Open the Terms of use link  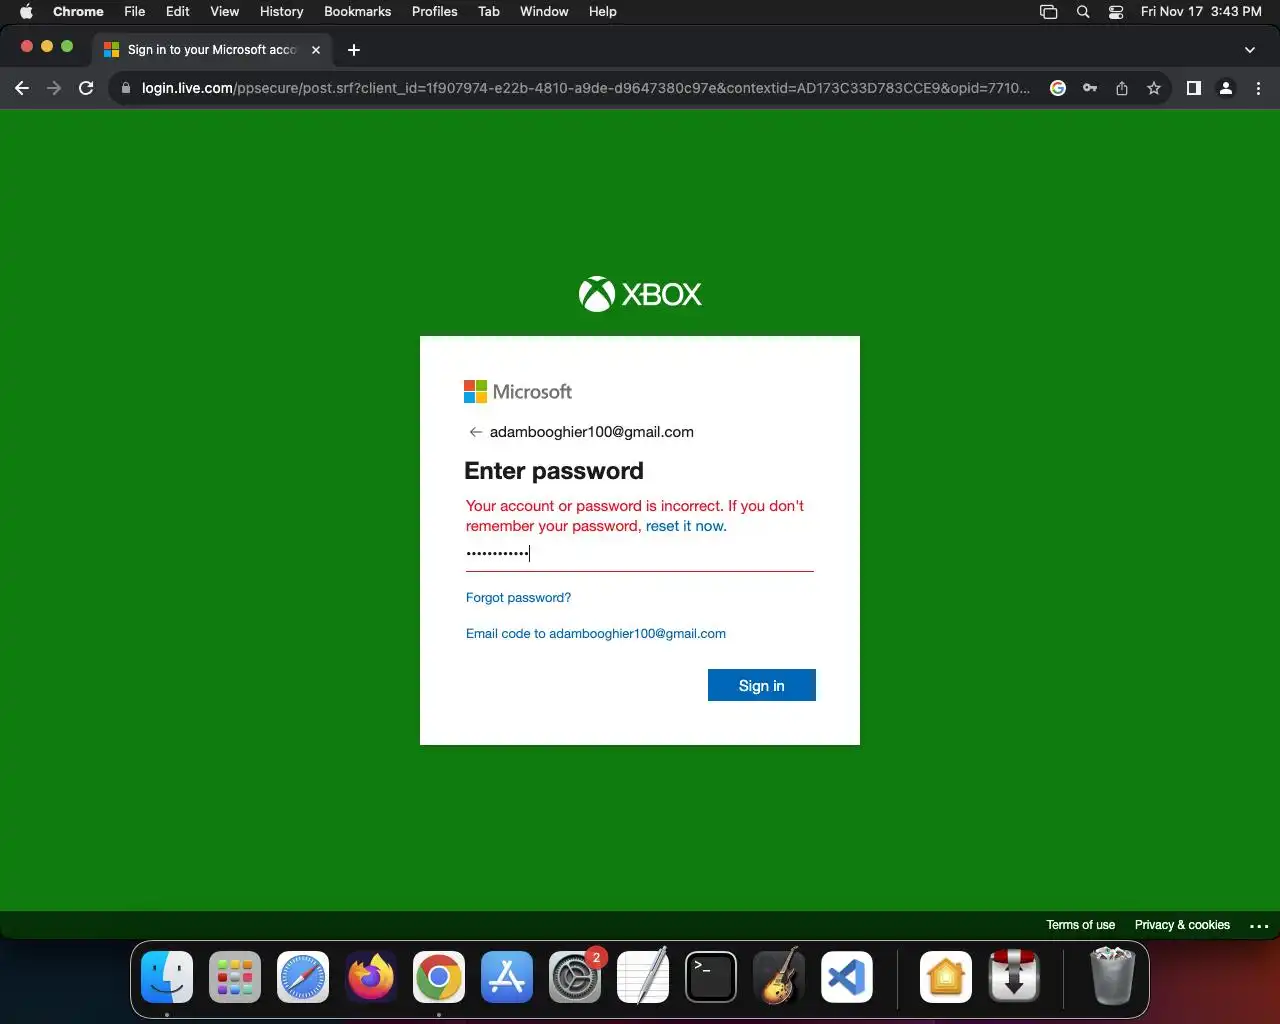point(1080,925)
